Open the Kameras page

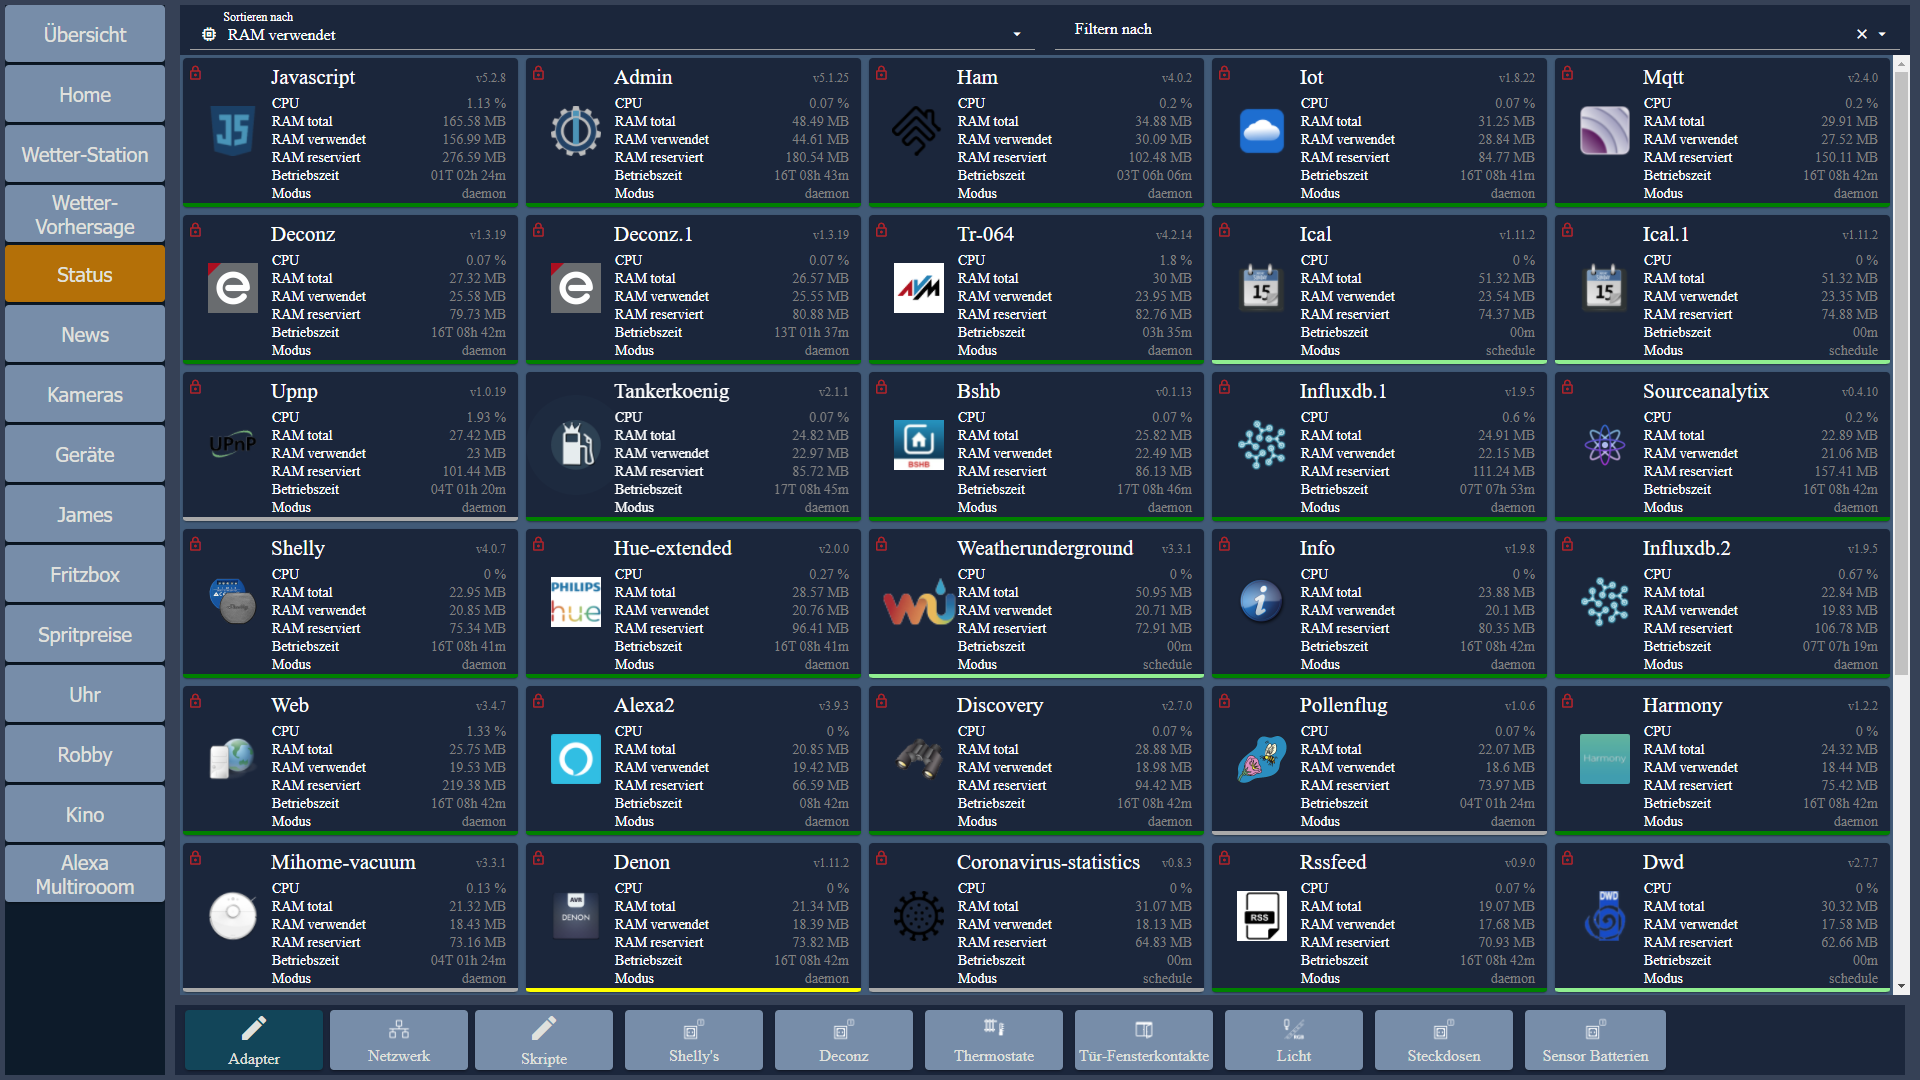tap(85, 394)
